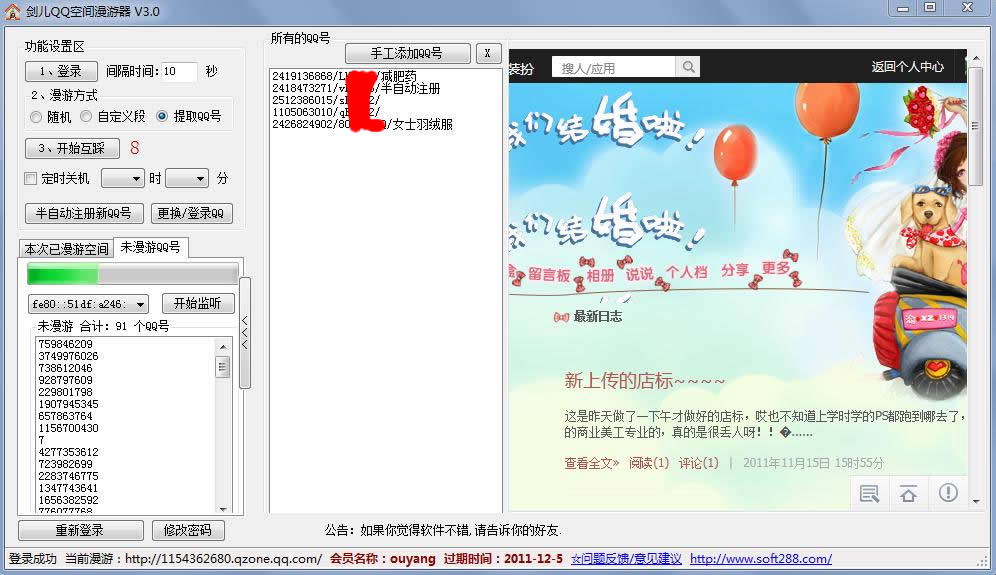Select the 2418473271 半自动注册 entry
Viewport: 996px width, 575px height.
pyautogui.click(x=356, y=88)
